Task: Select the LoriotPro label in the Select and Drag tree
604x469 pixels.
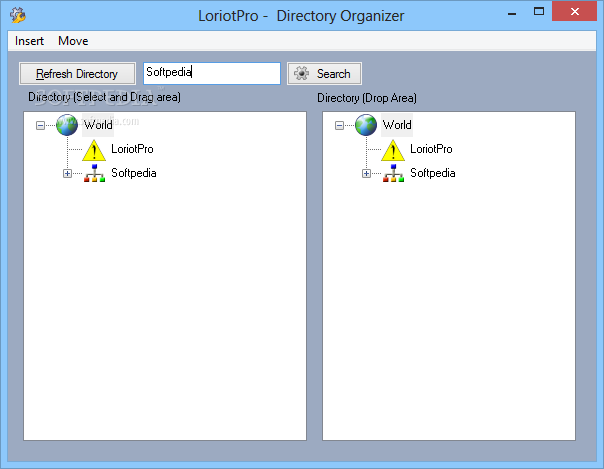Action: [x=132, y=149]
